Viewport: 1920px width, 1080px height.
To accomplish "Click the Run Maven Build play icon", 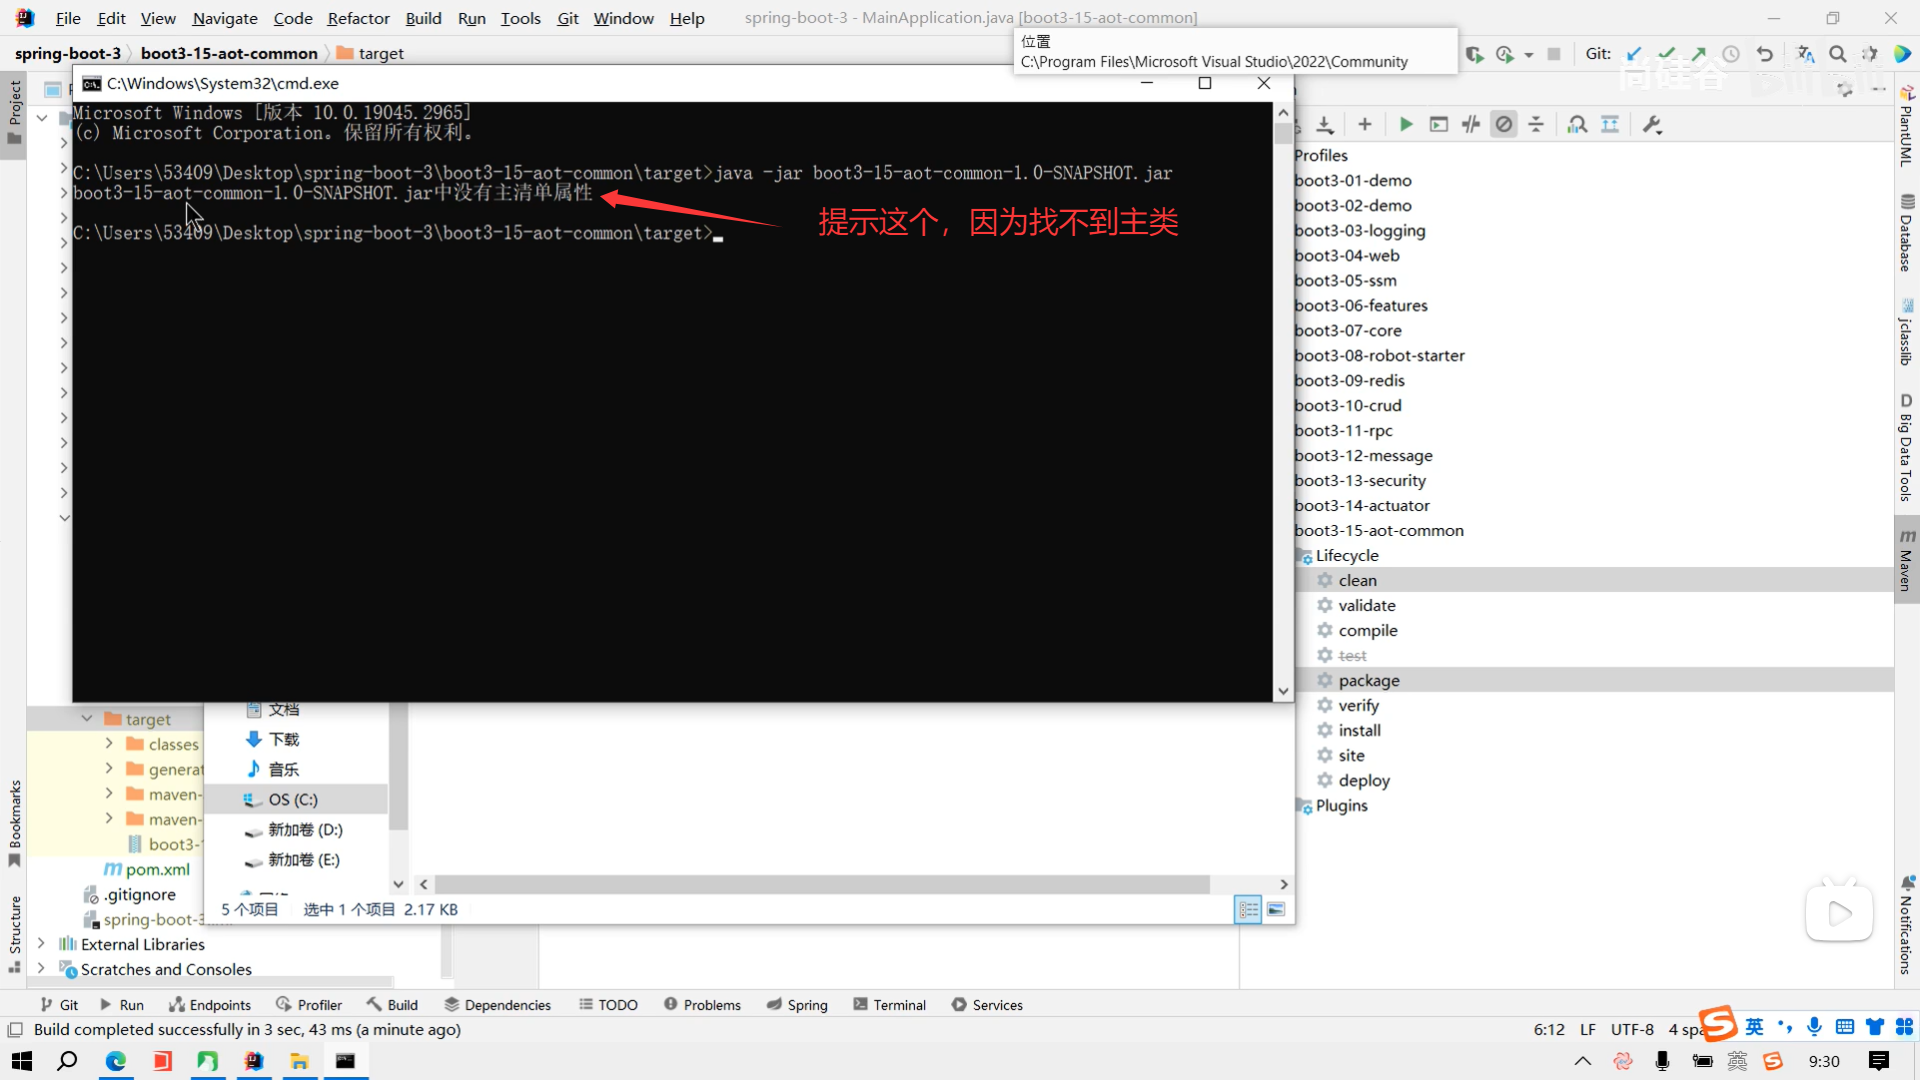I will pos(1405,125).
